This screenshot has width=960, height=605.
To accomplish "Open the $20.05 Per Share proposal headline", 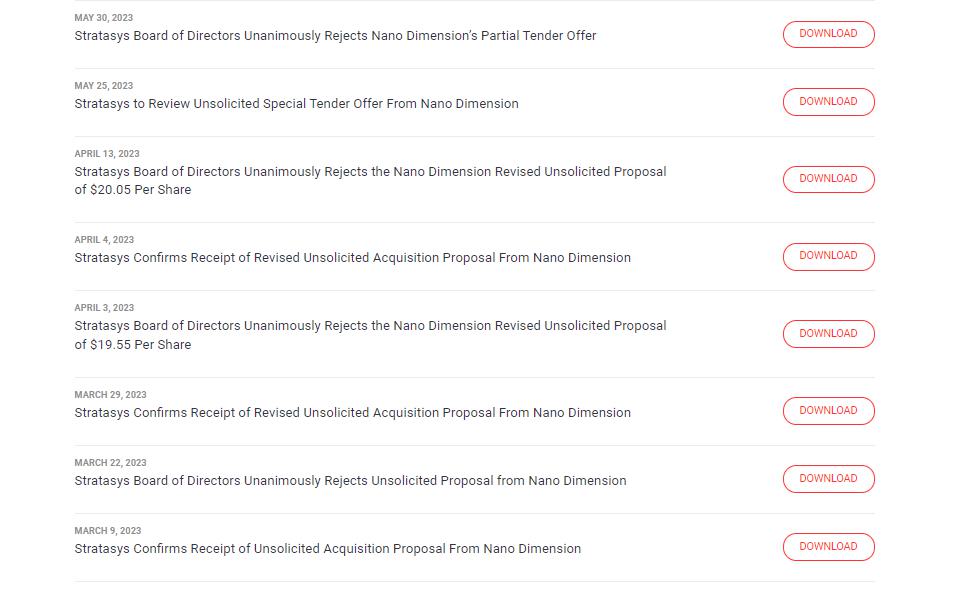I will (370, 180).
